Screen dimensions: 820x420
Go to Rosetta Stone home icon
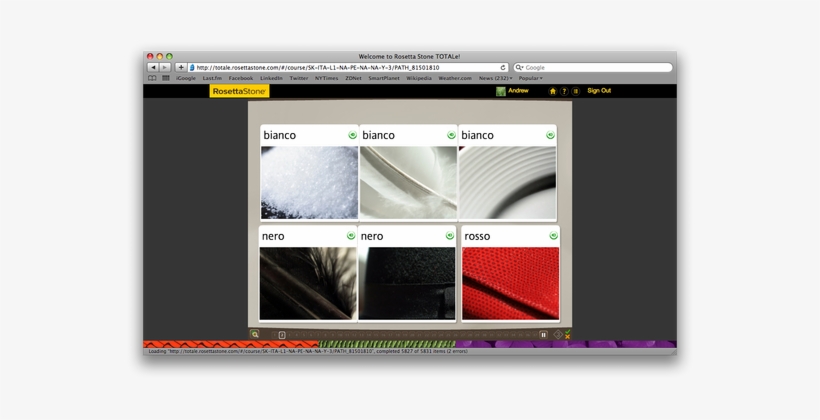coord(552,91)
